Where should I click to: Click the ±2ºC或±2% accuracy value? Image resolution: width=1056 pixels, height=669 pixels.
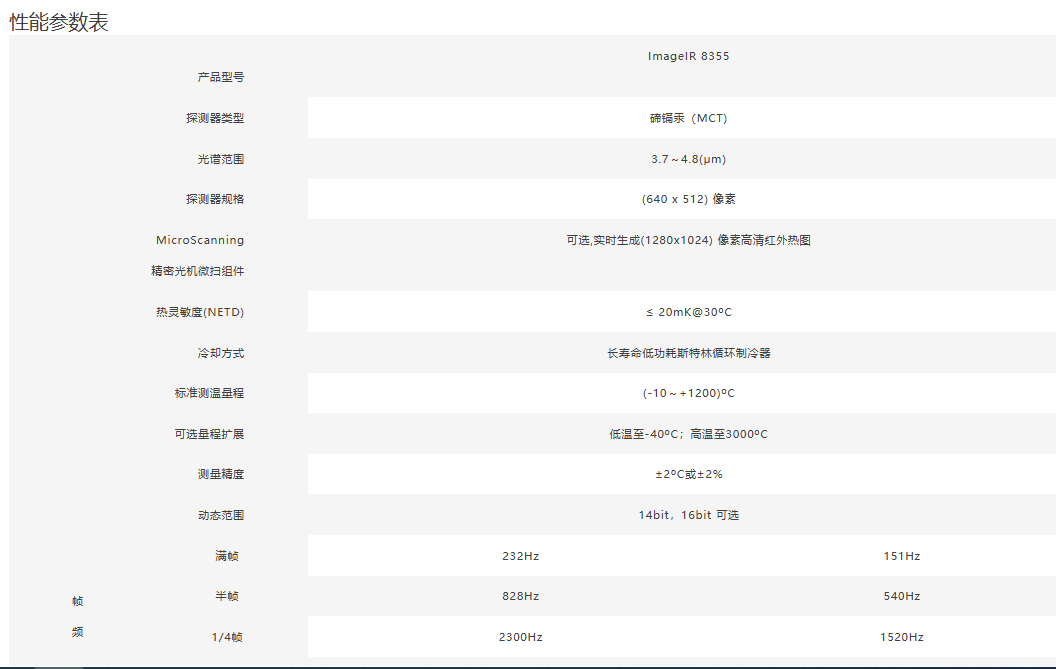[x=688, y=474]
